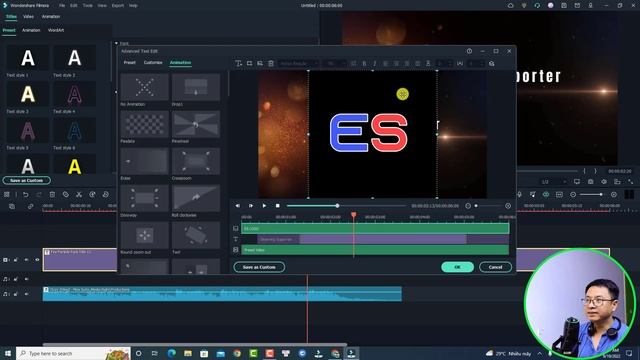This screenshot has width=640, height=360.
Task: Adjust main timeline zoom slider
Action: coord(593,195)
